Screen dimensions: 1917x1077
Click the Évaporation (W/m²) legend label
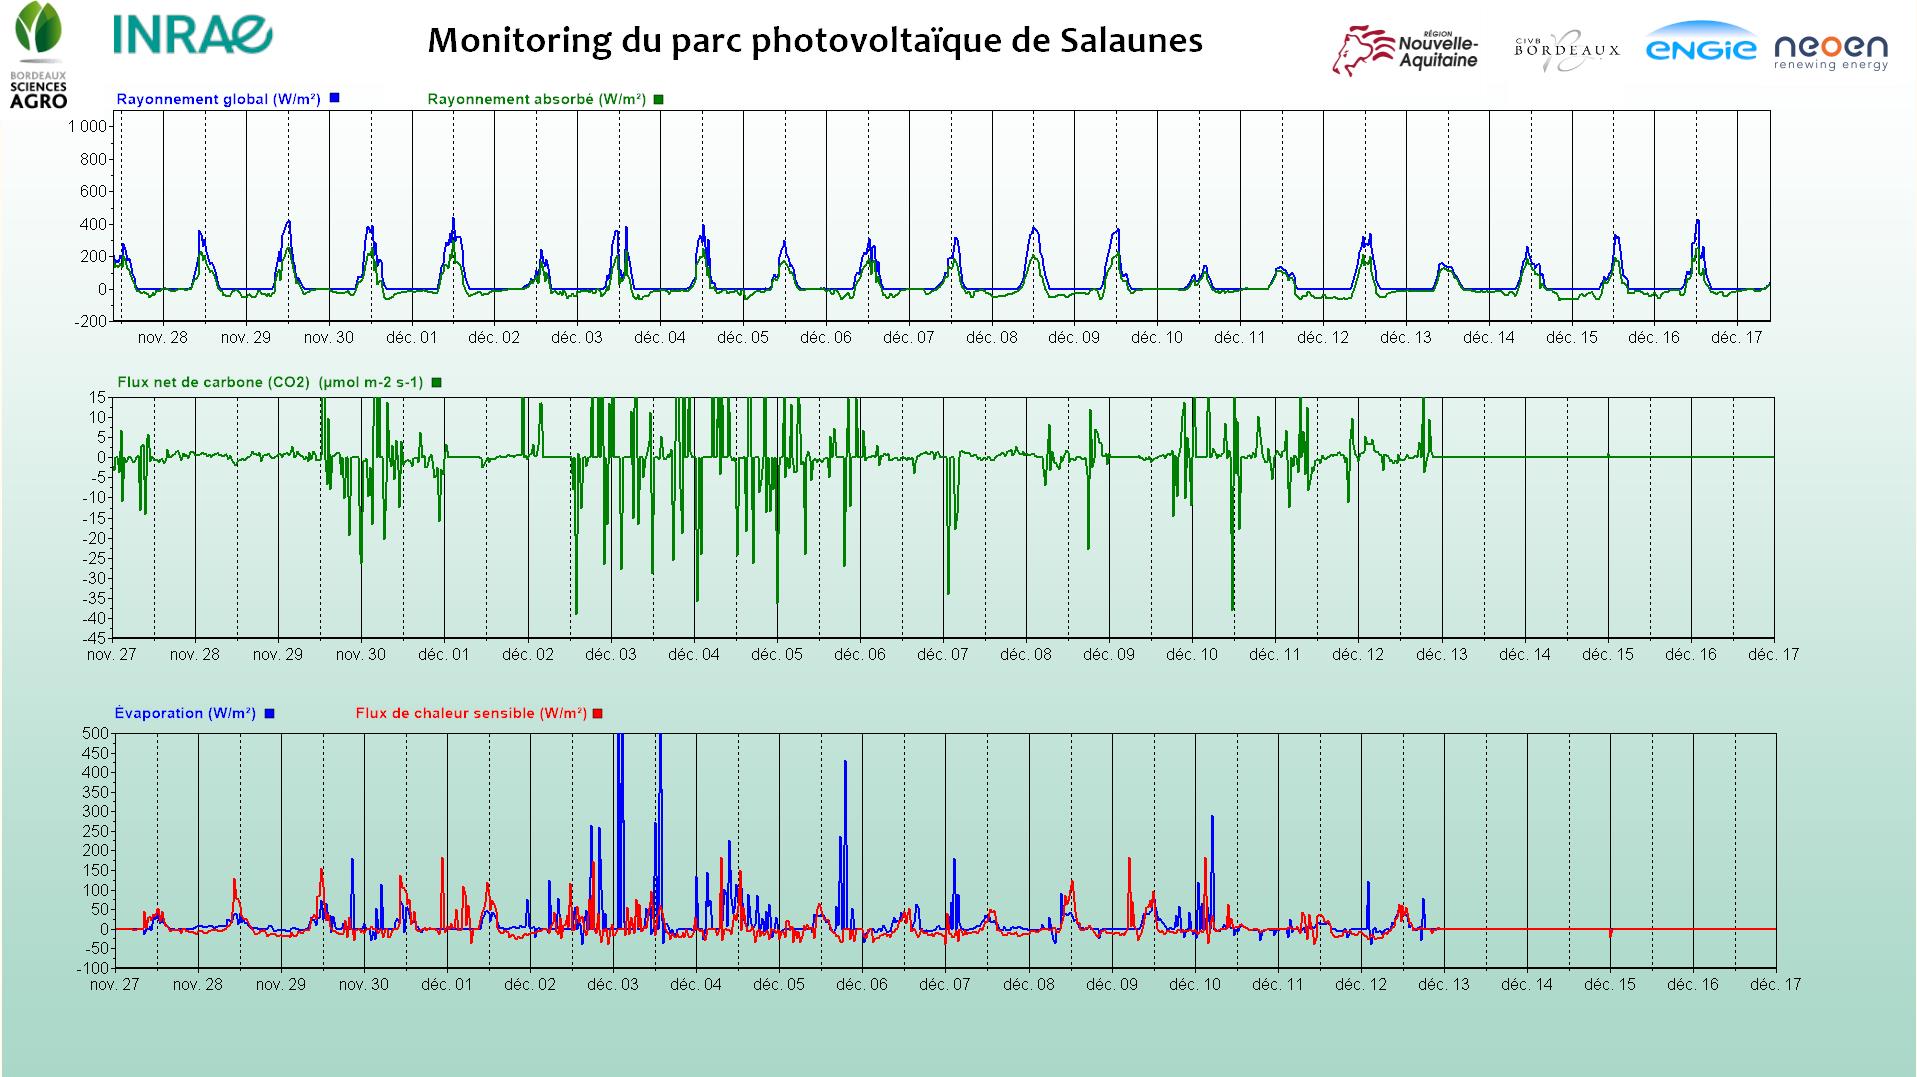click(185, 713)
